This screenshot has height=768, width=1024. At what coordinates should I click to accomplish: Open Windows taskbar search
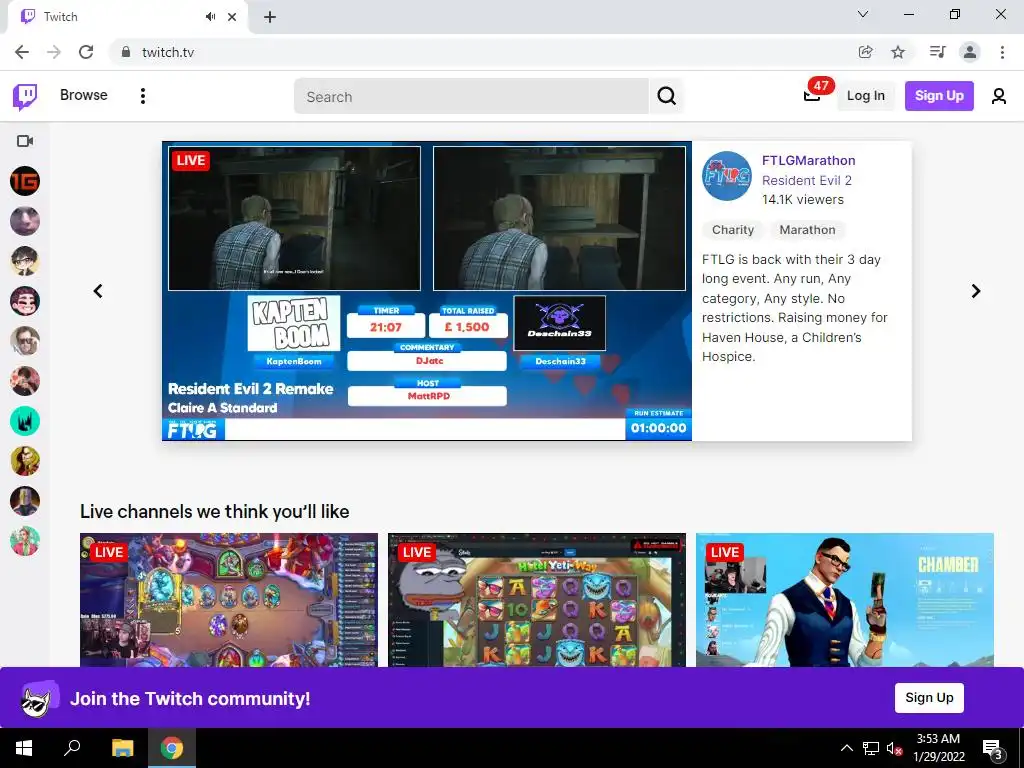(x=72, y=748)
